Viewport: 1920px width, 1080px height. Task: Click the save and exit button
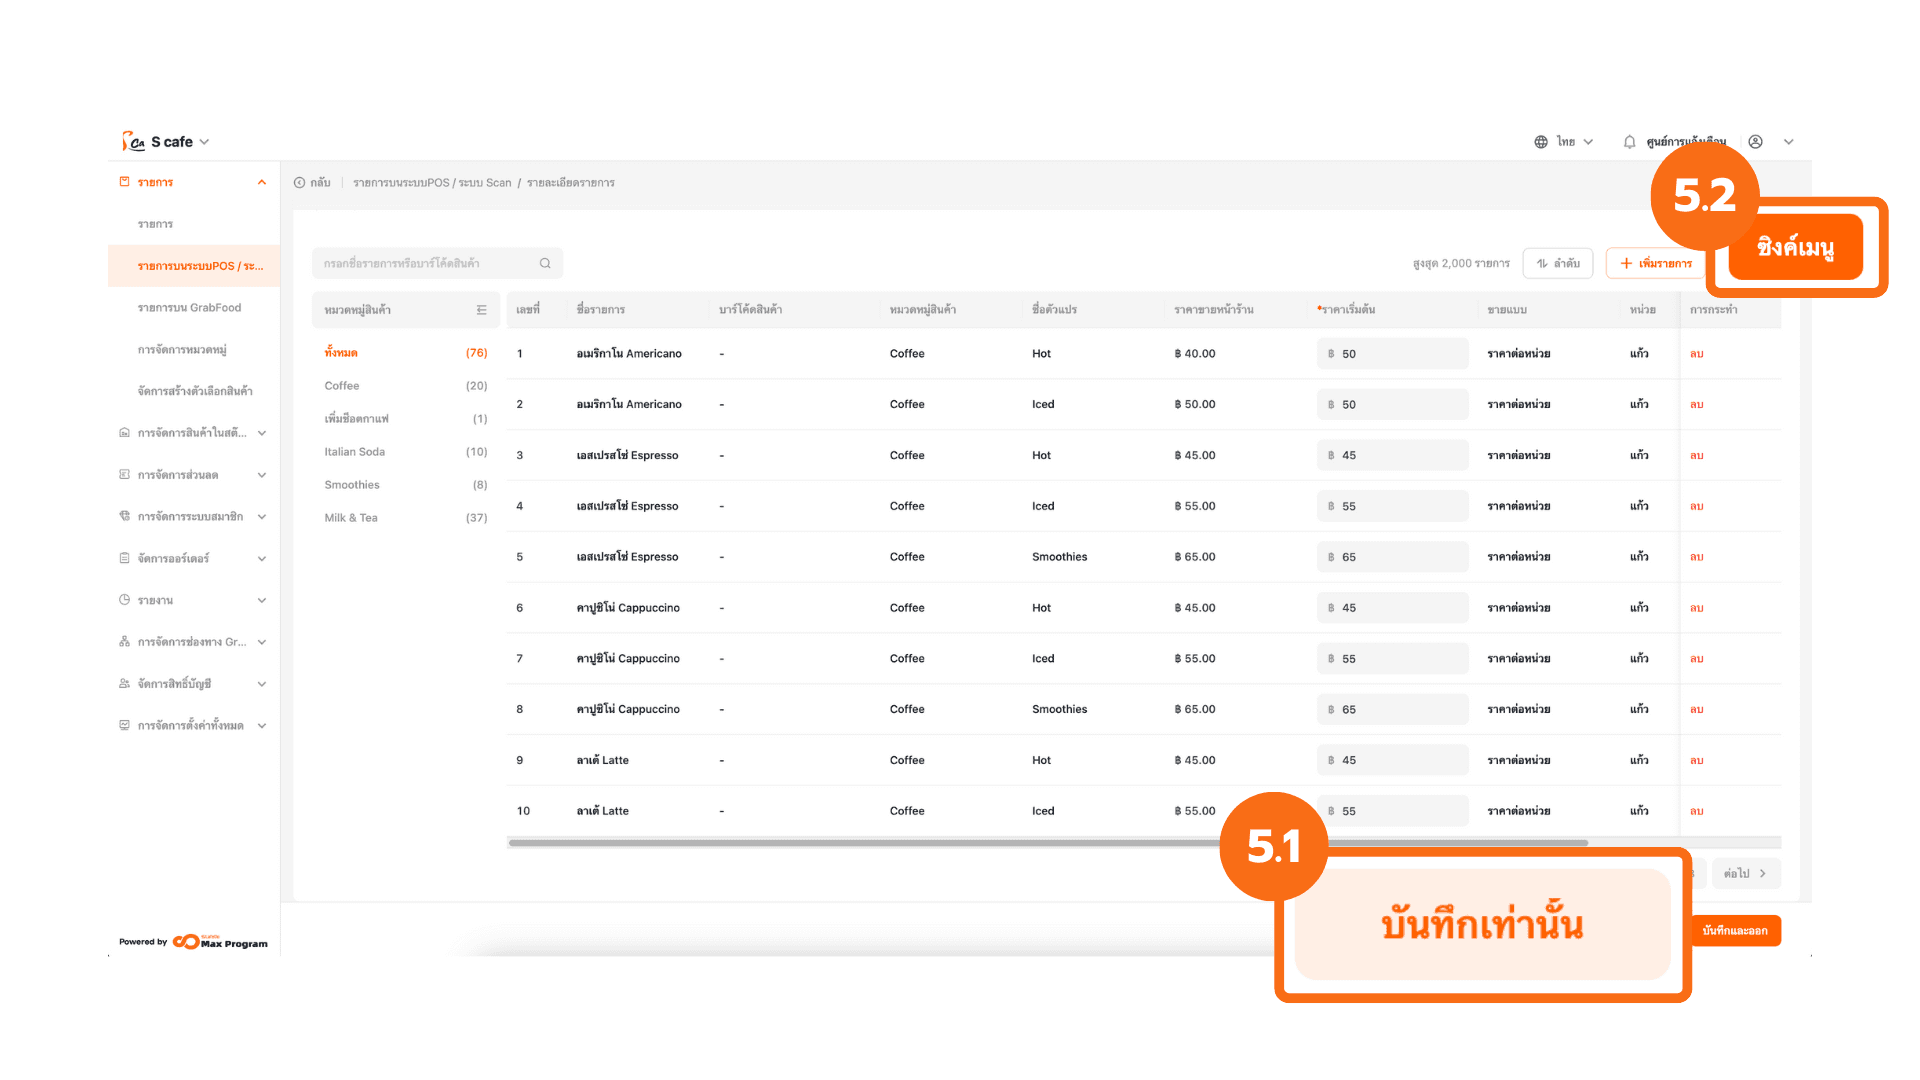[x=1735, y=931]
